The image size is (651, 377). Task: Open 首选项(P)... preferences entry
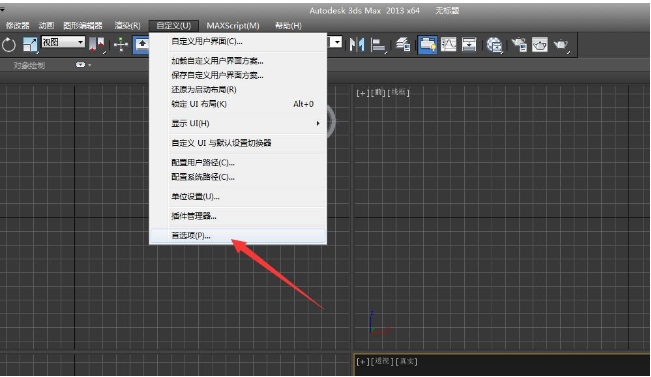point(238,235)
